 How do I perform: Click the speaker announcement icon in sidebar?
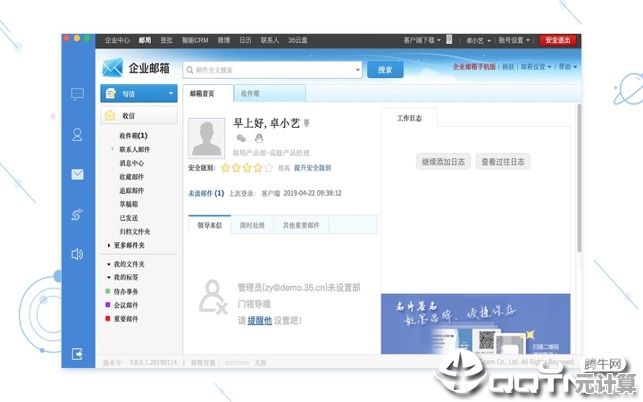click(77, 254)
